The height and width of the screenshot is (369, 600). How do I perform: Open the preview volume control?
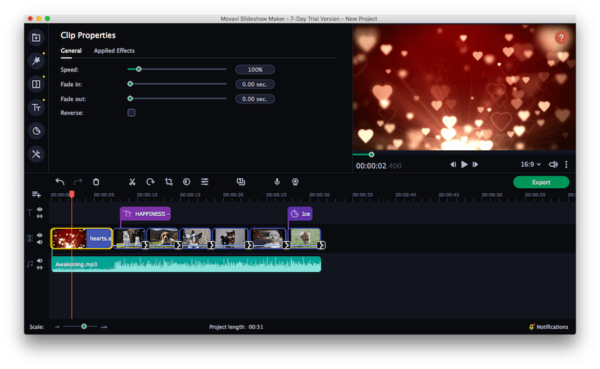pos(553,165)
